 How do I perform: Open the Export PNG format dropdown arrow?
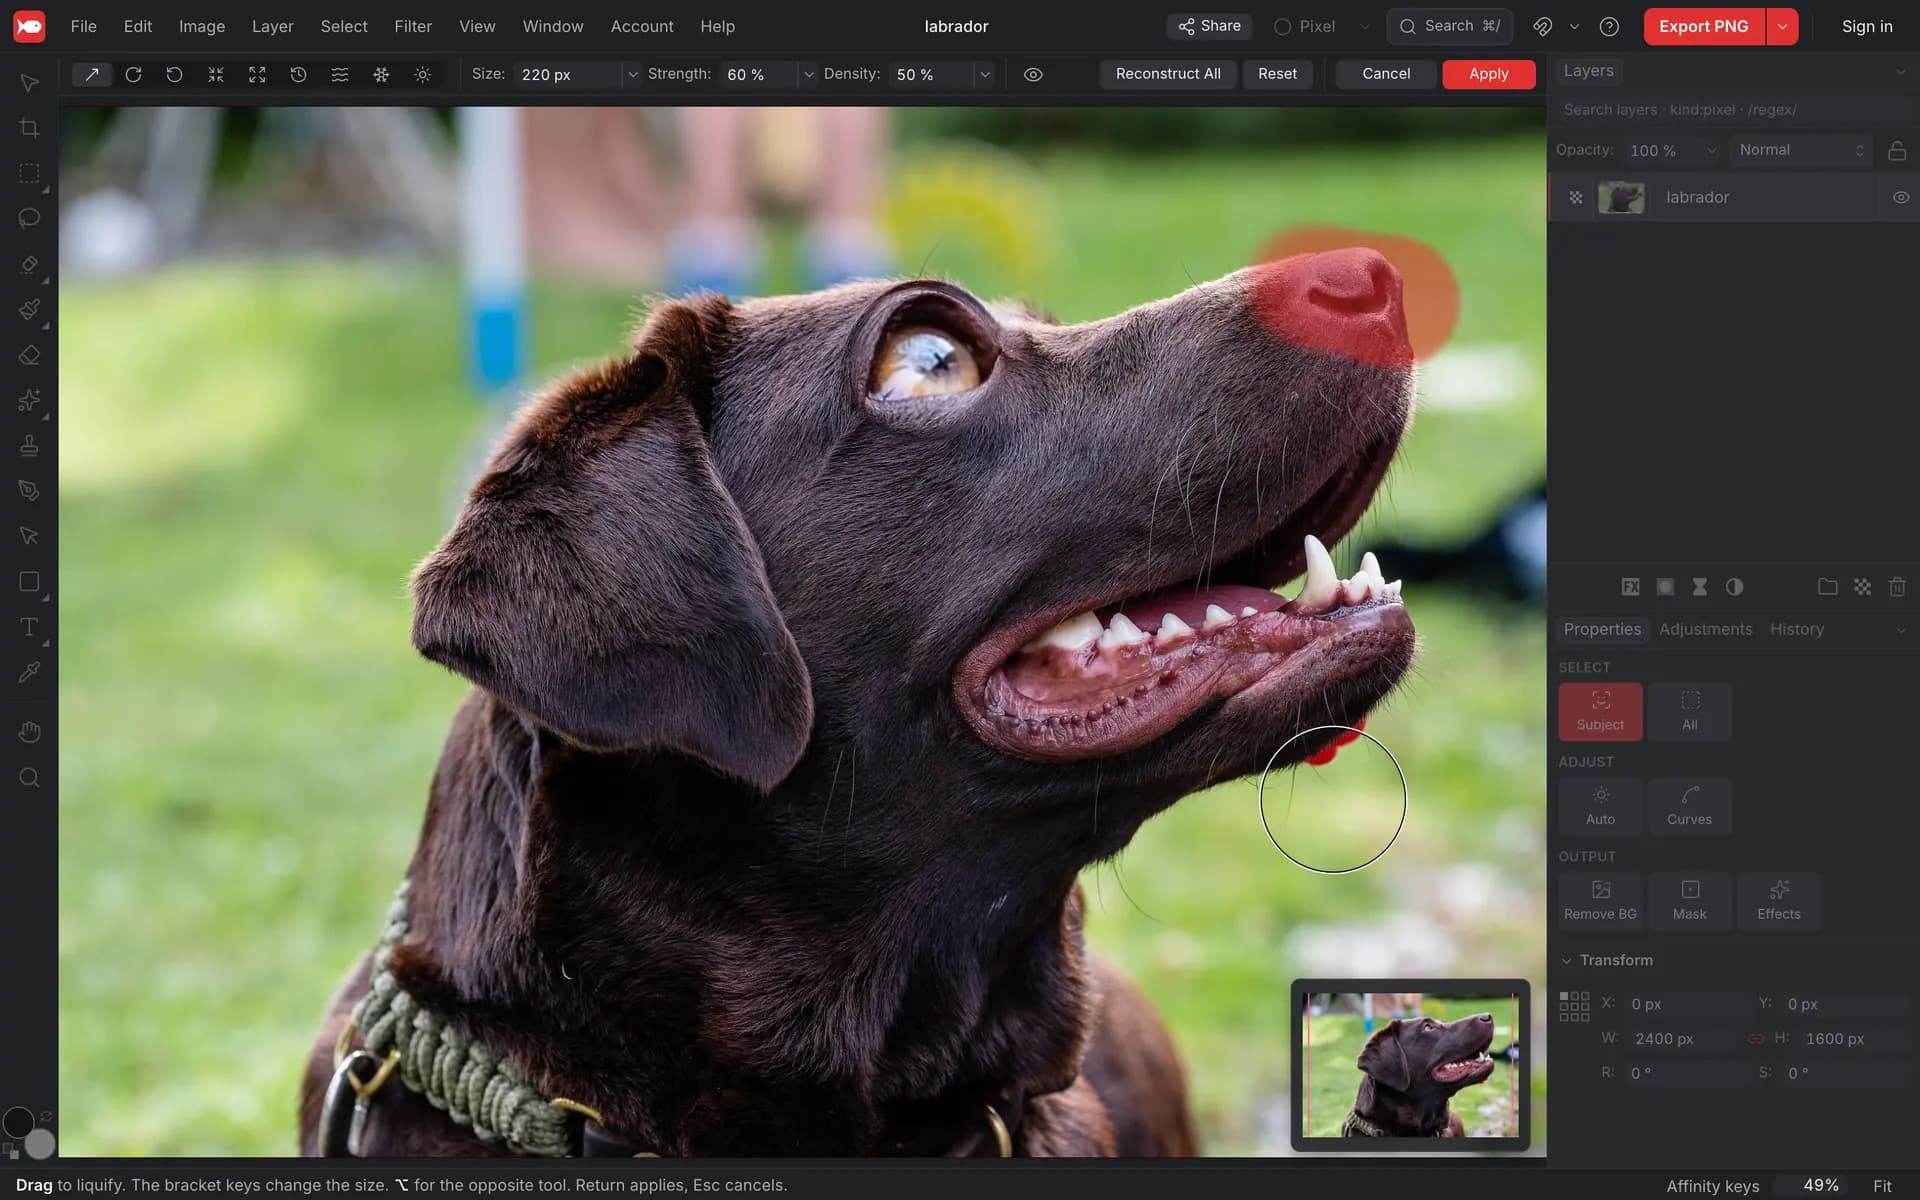[1782, 26]
